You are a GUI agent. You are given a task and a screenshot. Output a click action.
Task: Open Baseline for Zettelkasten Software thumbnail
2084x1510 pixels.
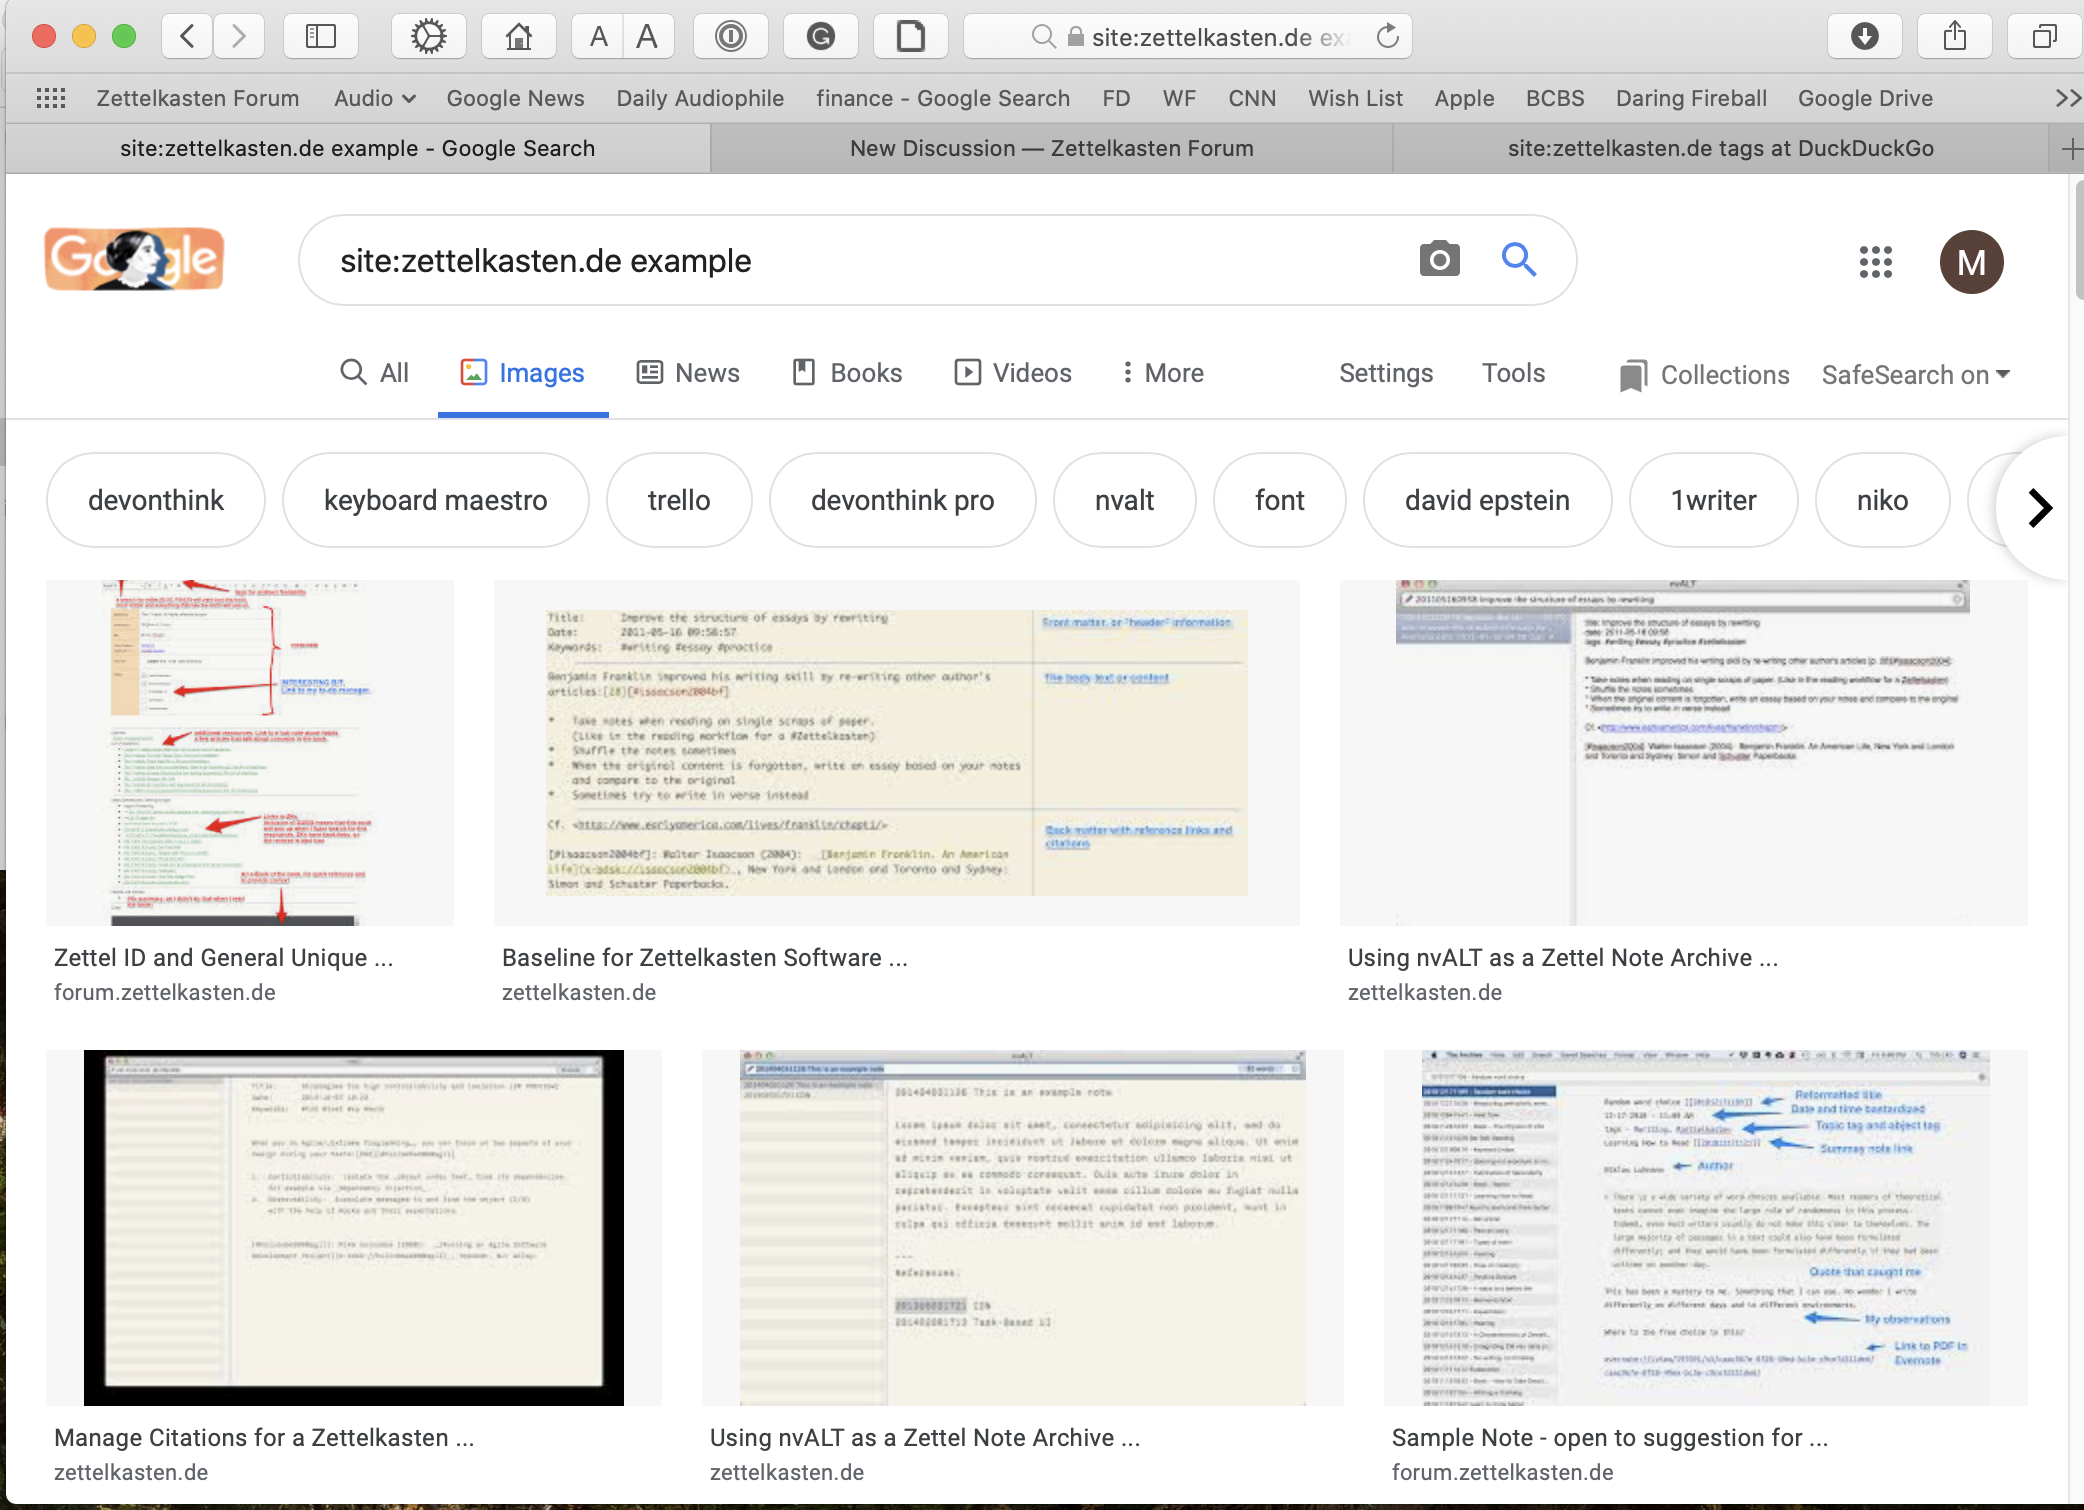(x=897, y=753)
